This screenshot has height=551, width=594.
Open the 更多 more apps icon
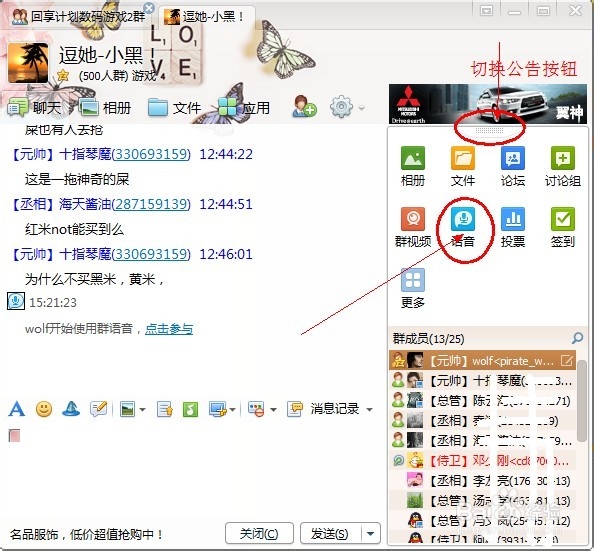point(413,280)
